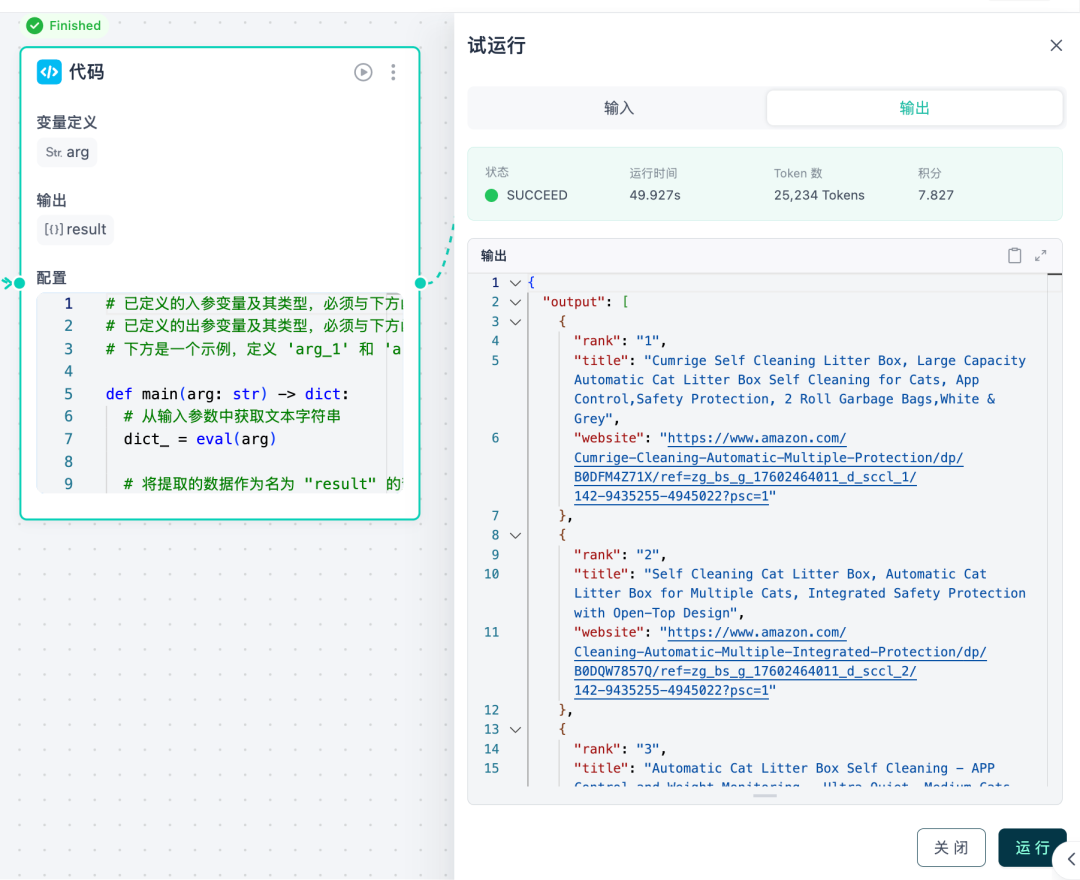Collapse the side panel with chevron arrow
Viewport: 1080px width, 880px height.
pyautogui.click(x=1071, y=859)
